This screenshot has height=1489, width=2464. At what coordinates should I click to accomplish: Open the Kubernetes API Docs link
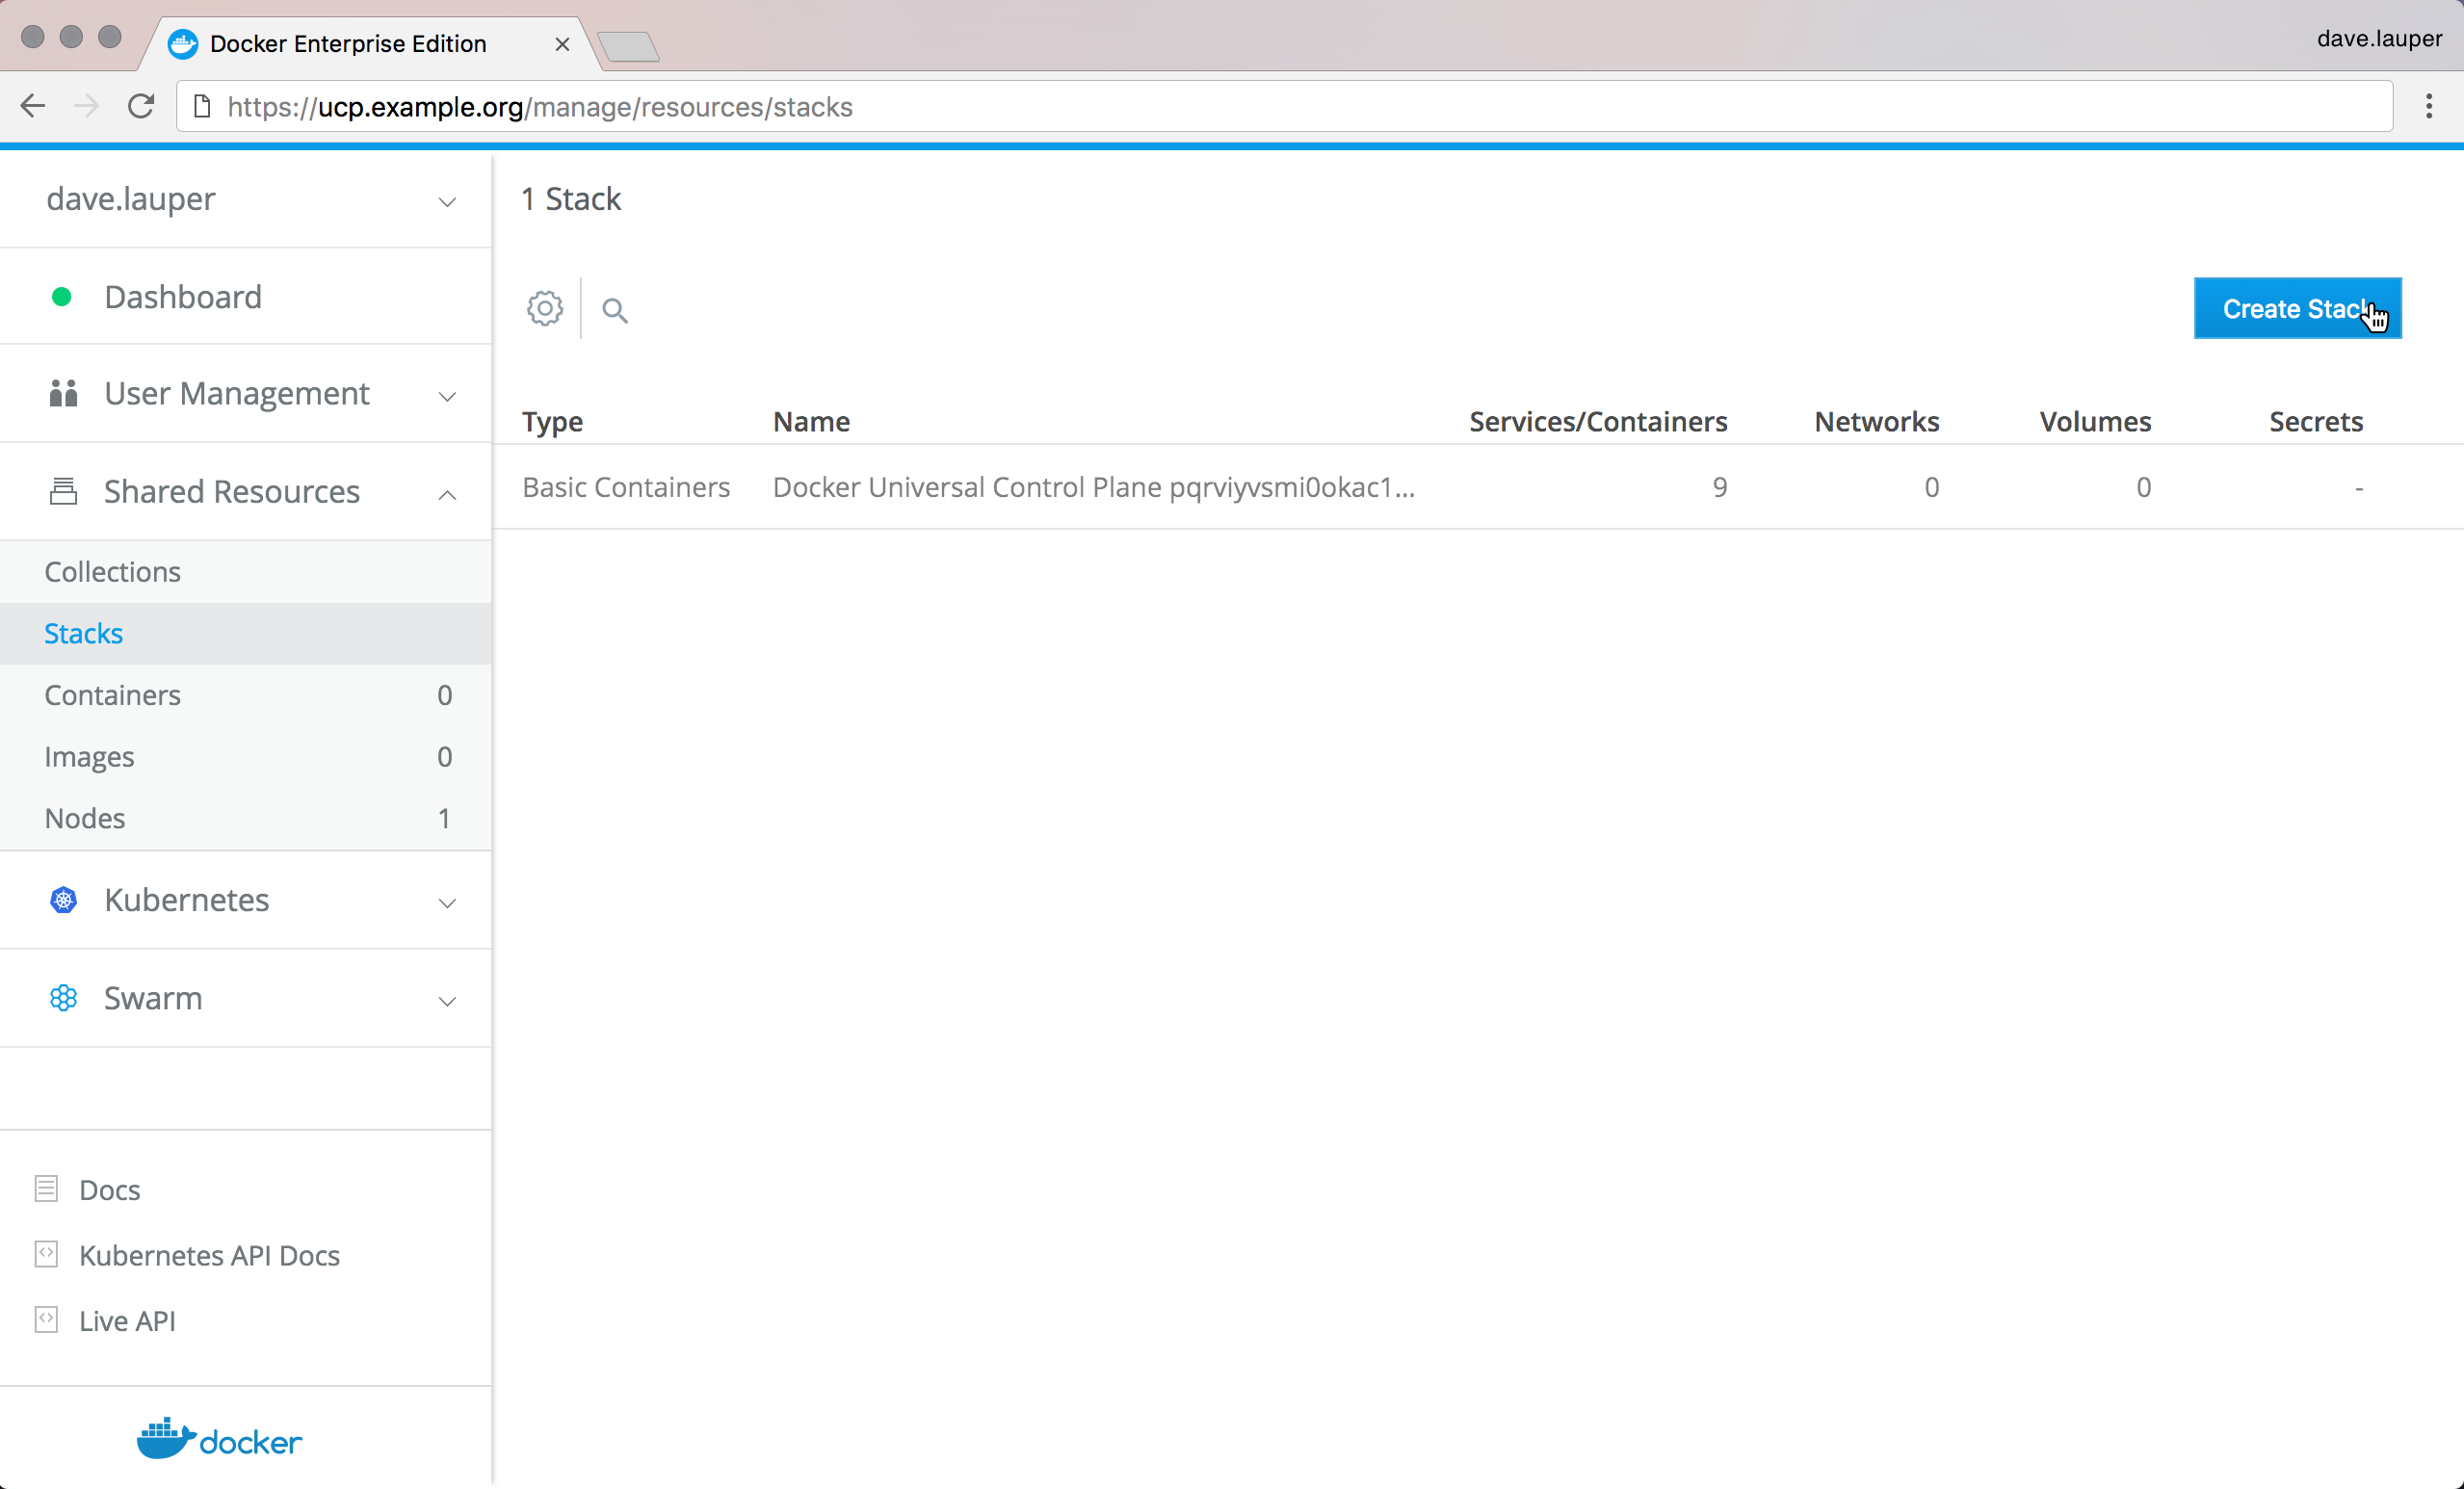click(209, 1255)
